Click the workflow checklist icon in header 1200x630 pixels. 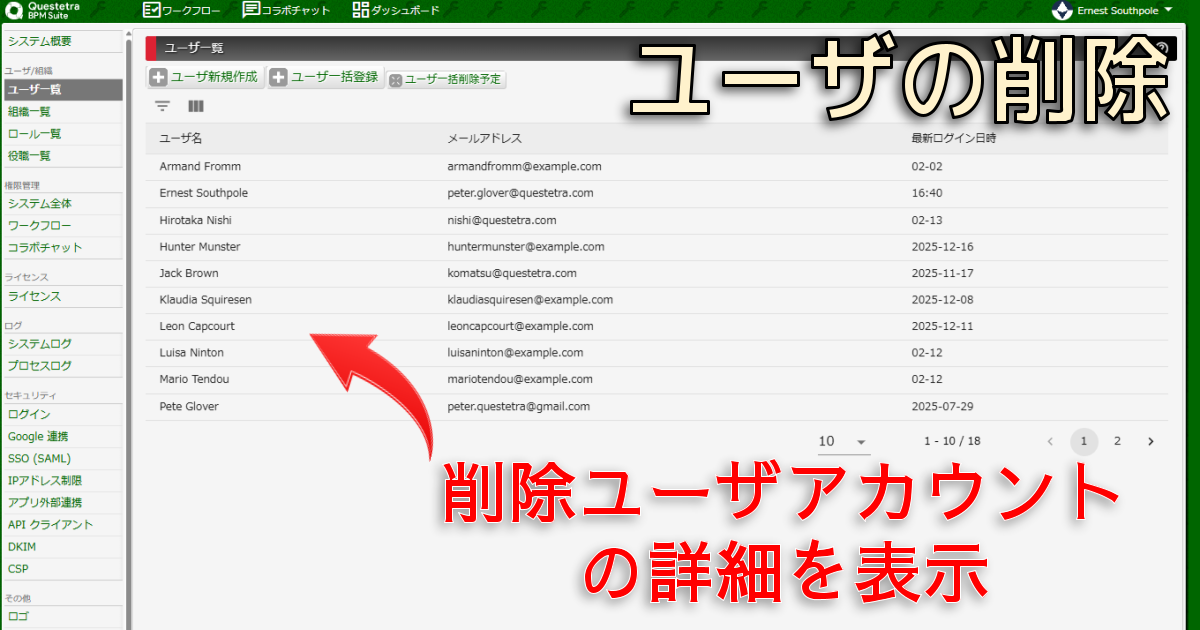151,11
